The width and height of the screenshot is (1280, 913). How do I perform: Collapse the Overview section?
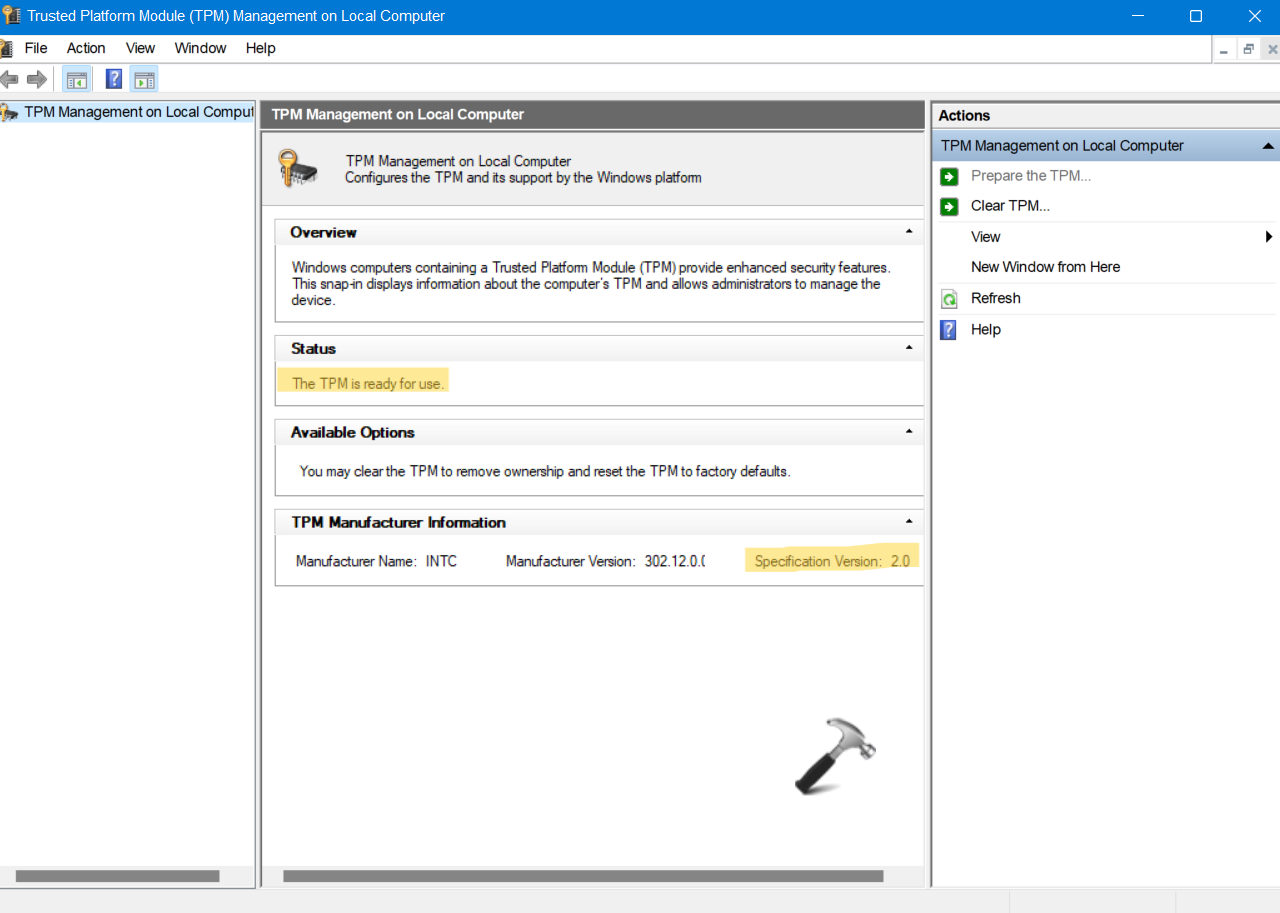[908, 232]
